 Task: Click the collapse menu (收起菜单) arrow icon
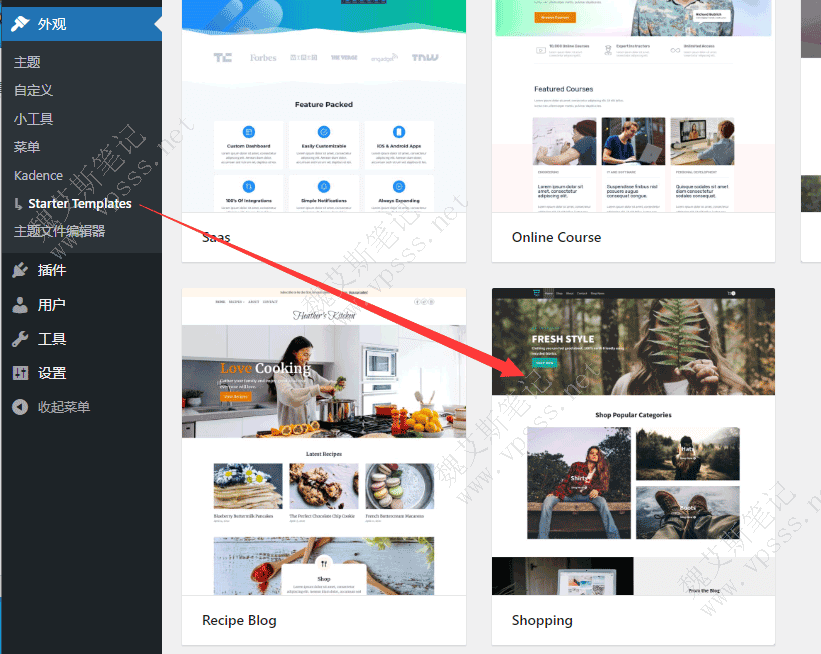(20, 407)
